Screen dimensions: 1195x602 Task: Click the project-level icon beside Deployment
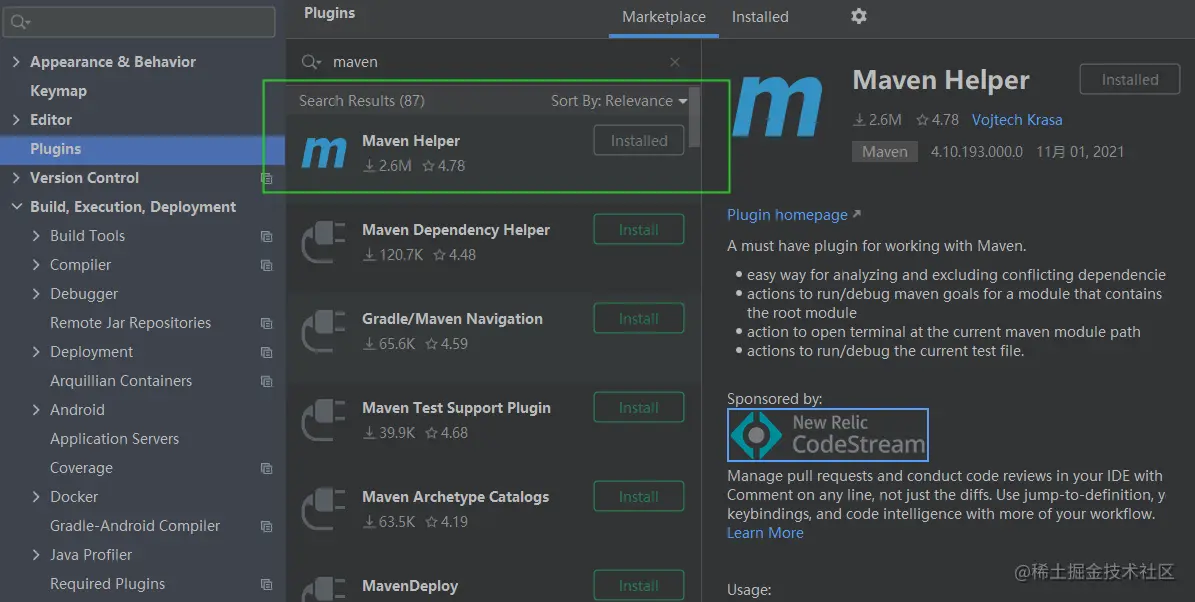(267, 352)
